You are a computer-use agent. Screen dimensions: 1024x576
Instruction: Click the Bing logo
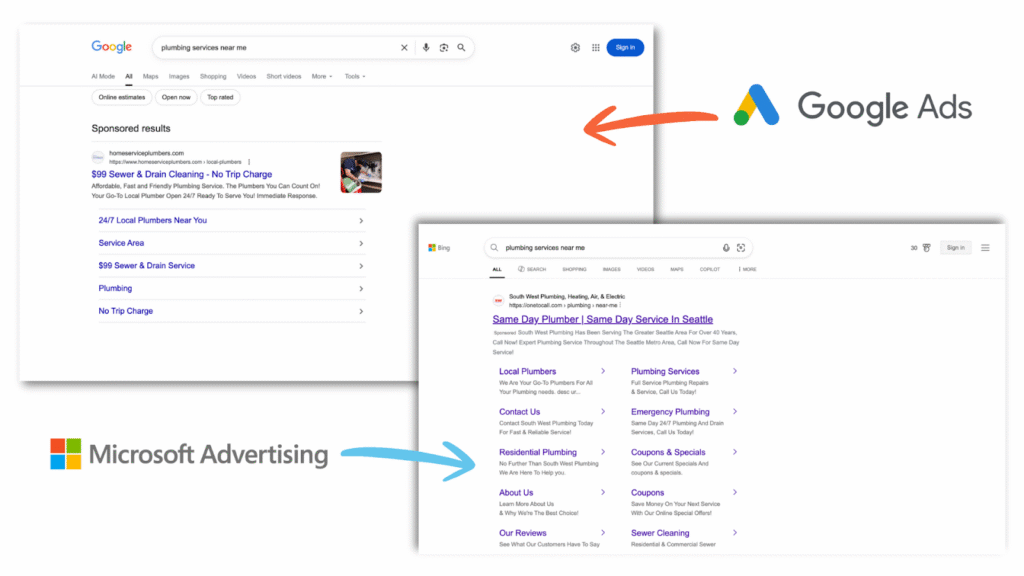coord(440,248)
